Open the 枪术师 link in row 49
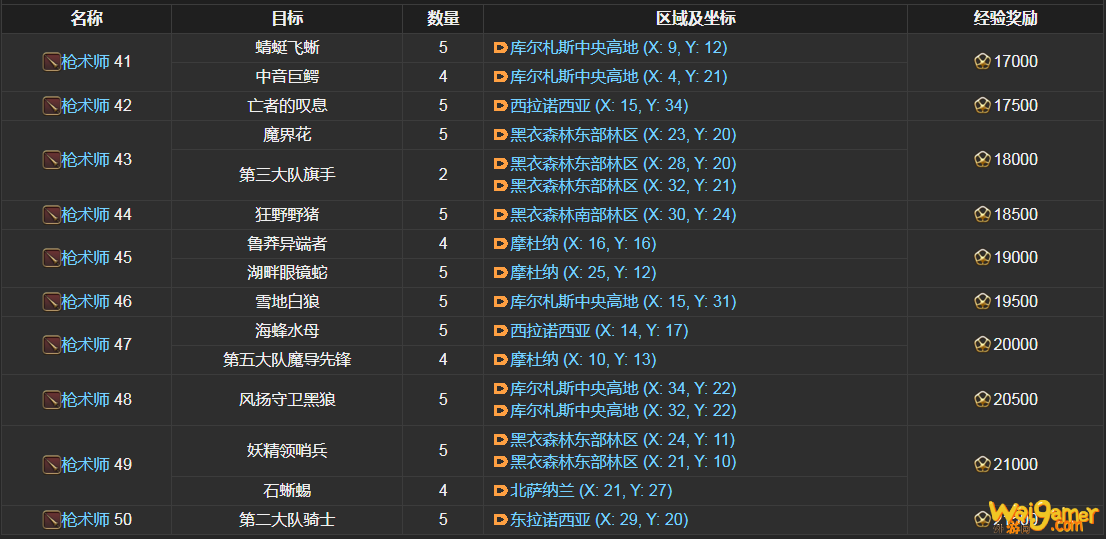The height and width of the screenshot is (539, 1106). tap(85, 465)
